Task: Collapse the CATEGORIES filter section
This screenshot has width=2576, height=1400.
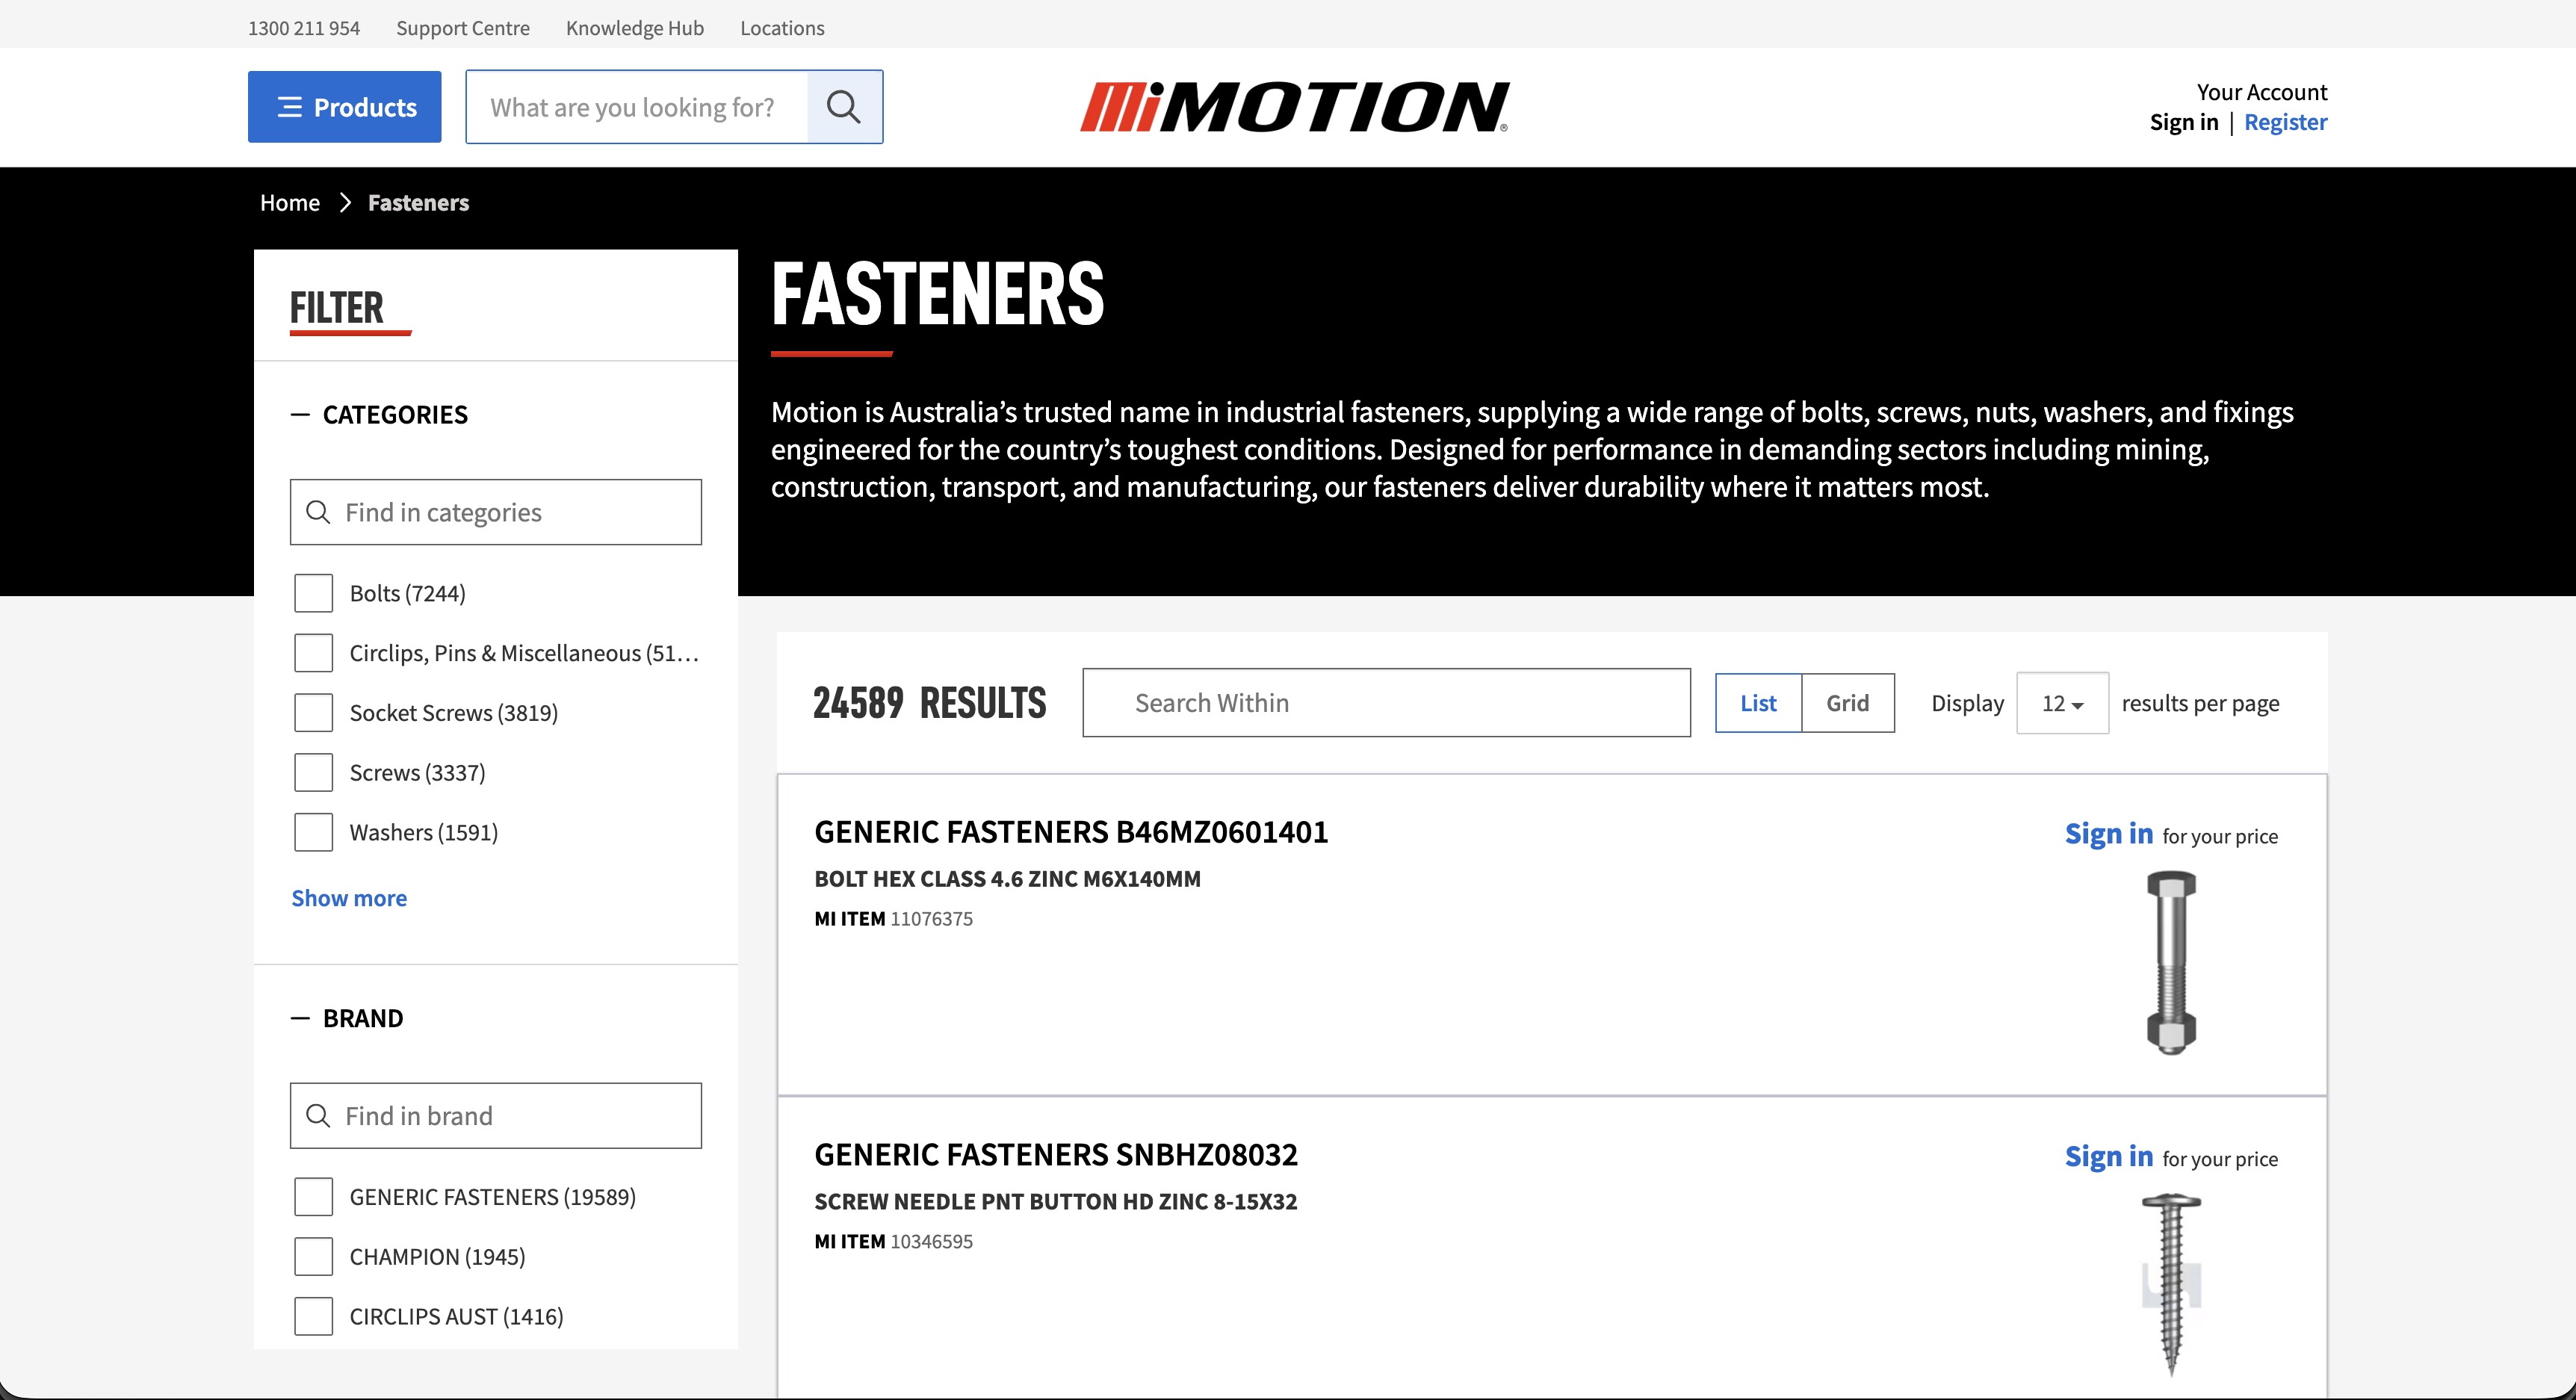Action: click(x=379, y=414)
